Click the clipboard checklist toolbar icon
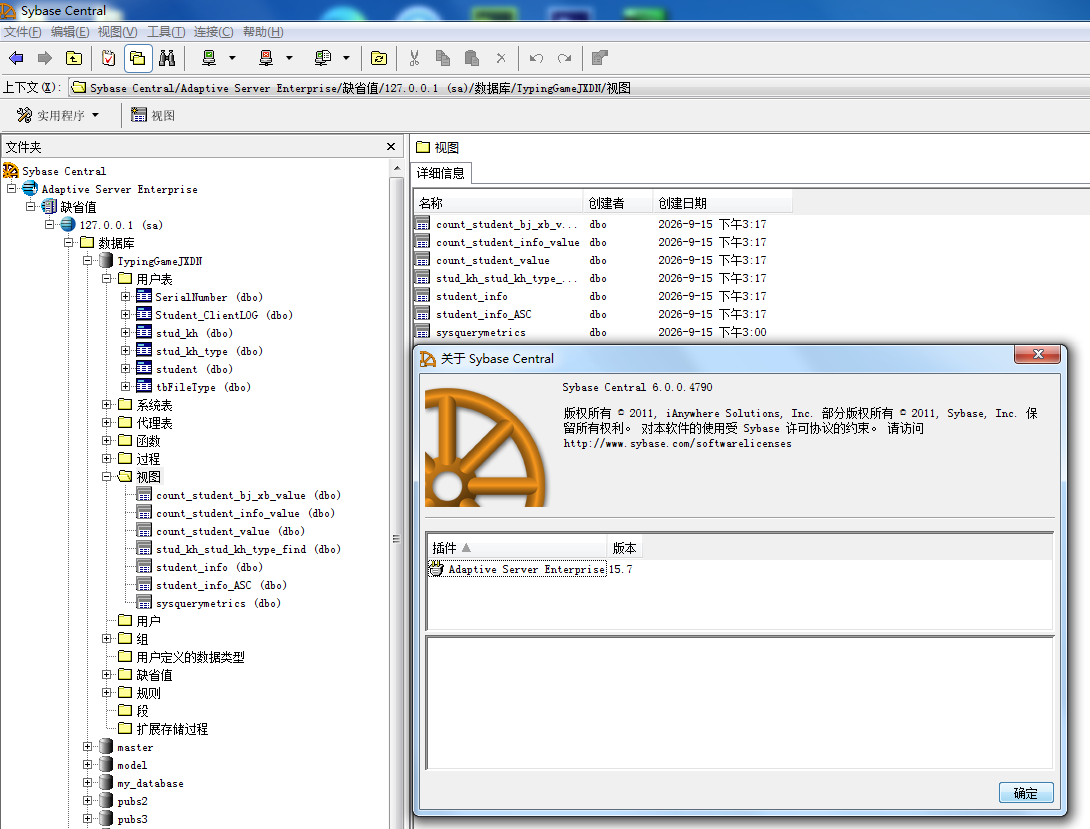The width and height of the screenshot is (1090, 829). 108,58
